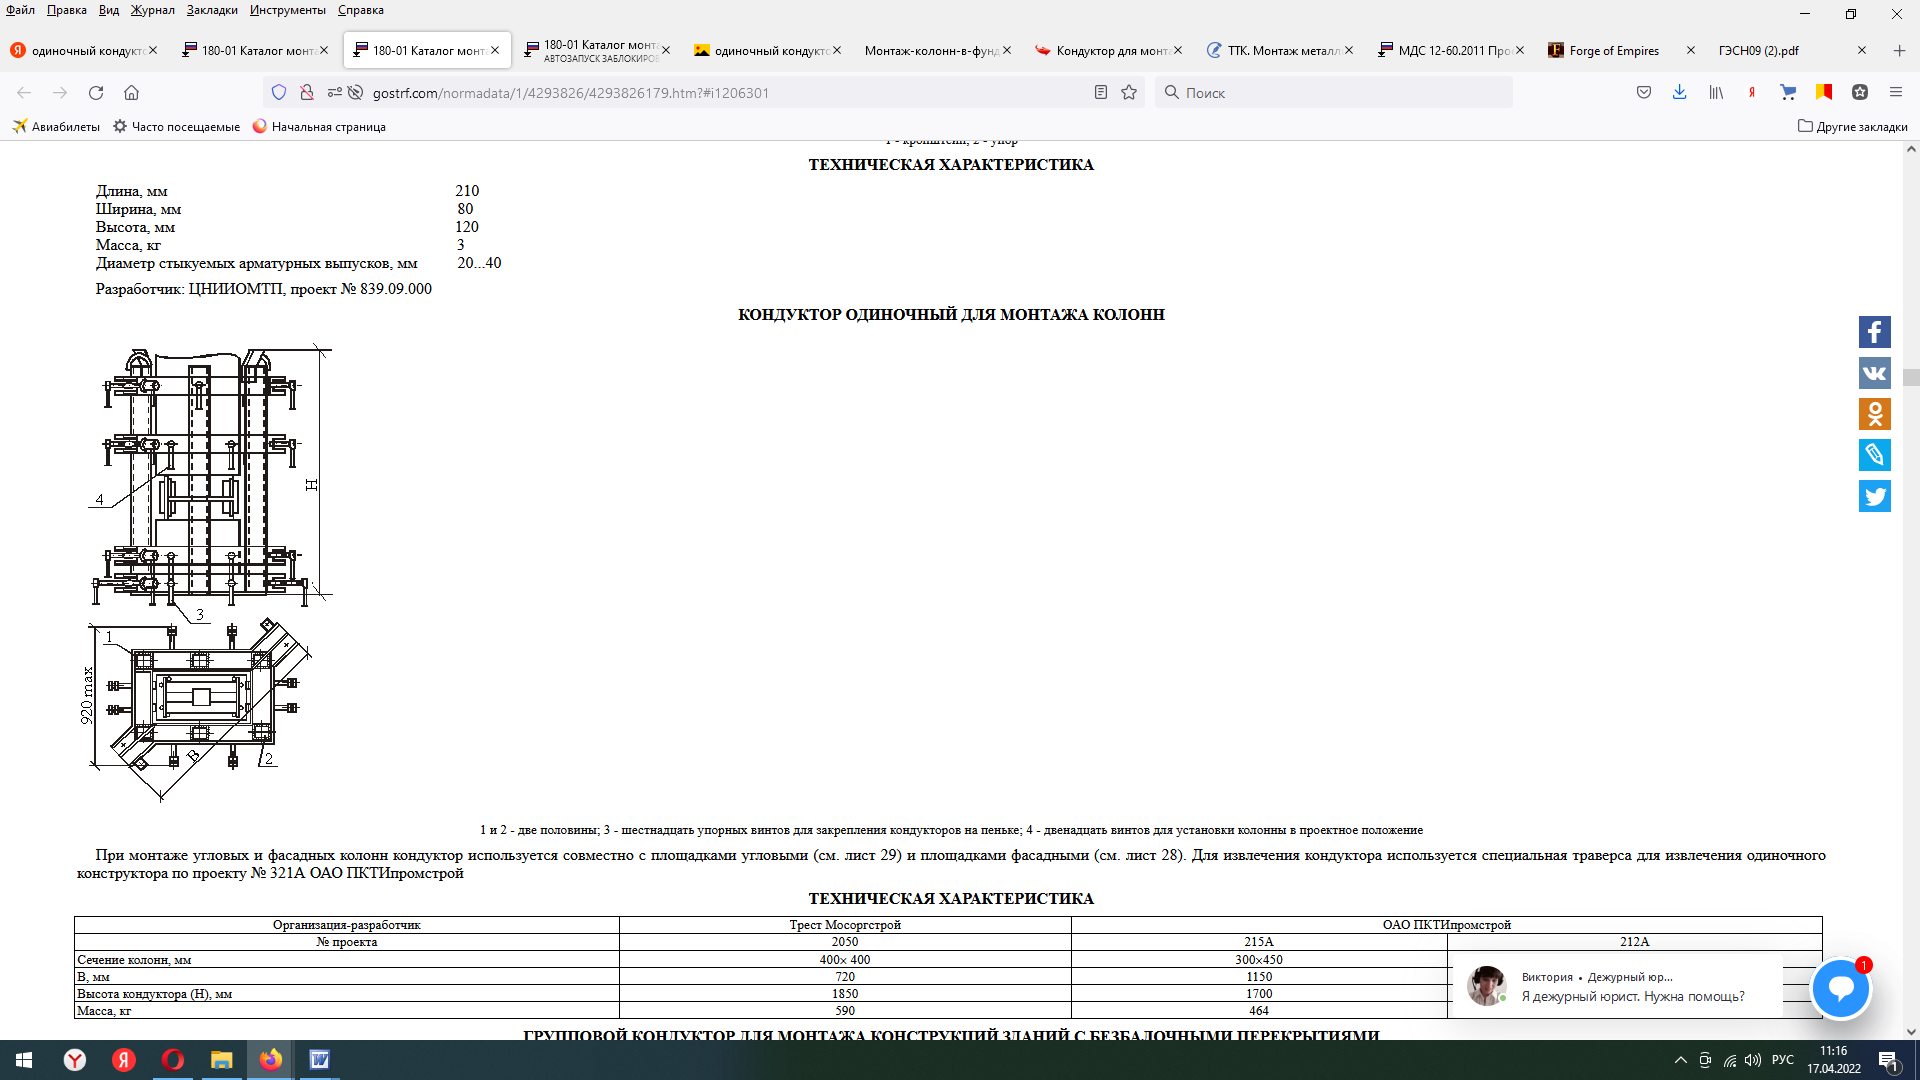Image resolution: width=1920 pixels, height=1080 pixels.
Task: Select project number cell 215А
Action: [1258, 942]
